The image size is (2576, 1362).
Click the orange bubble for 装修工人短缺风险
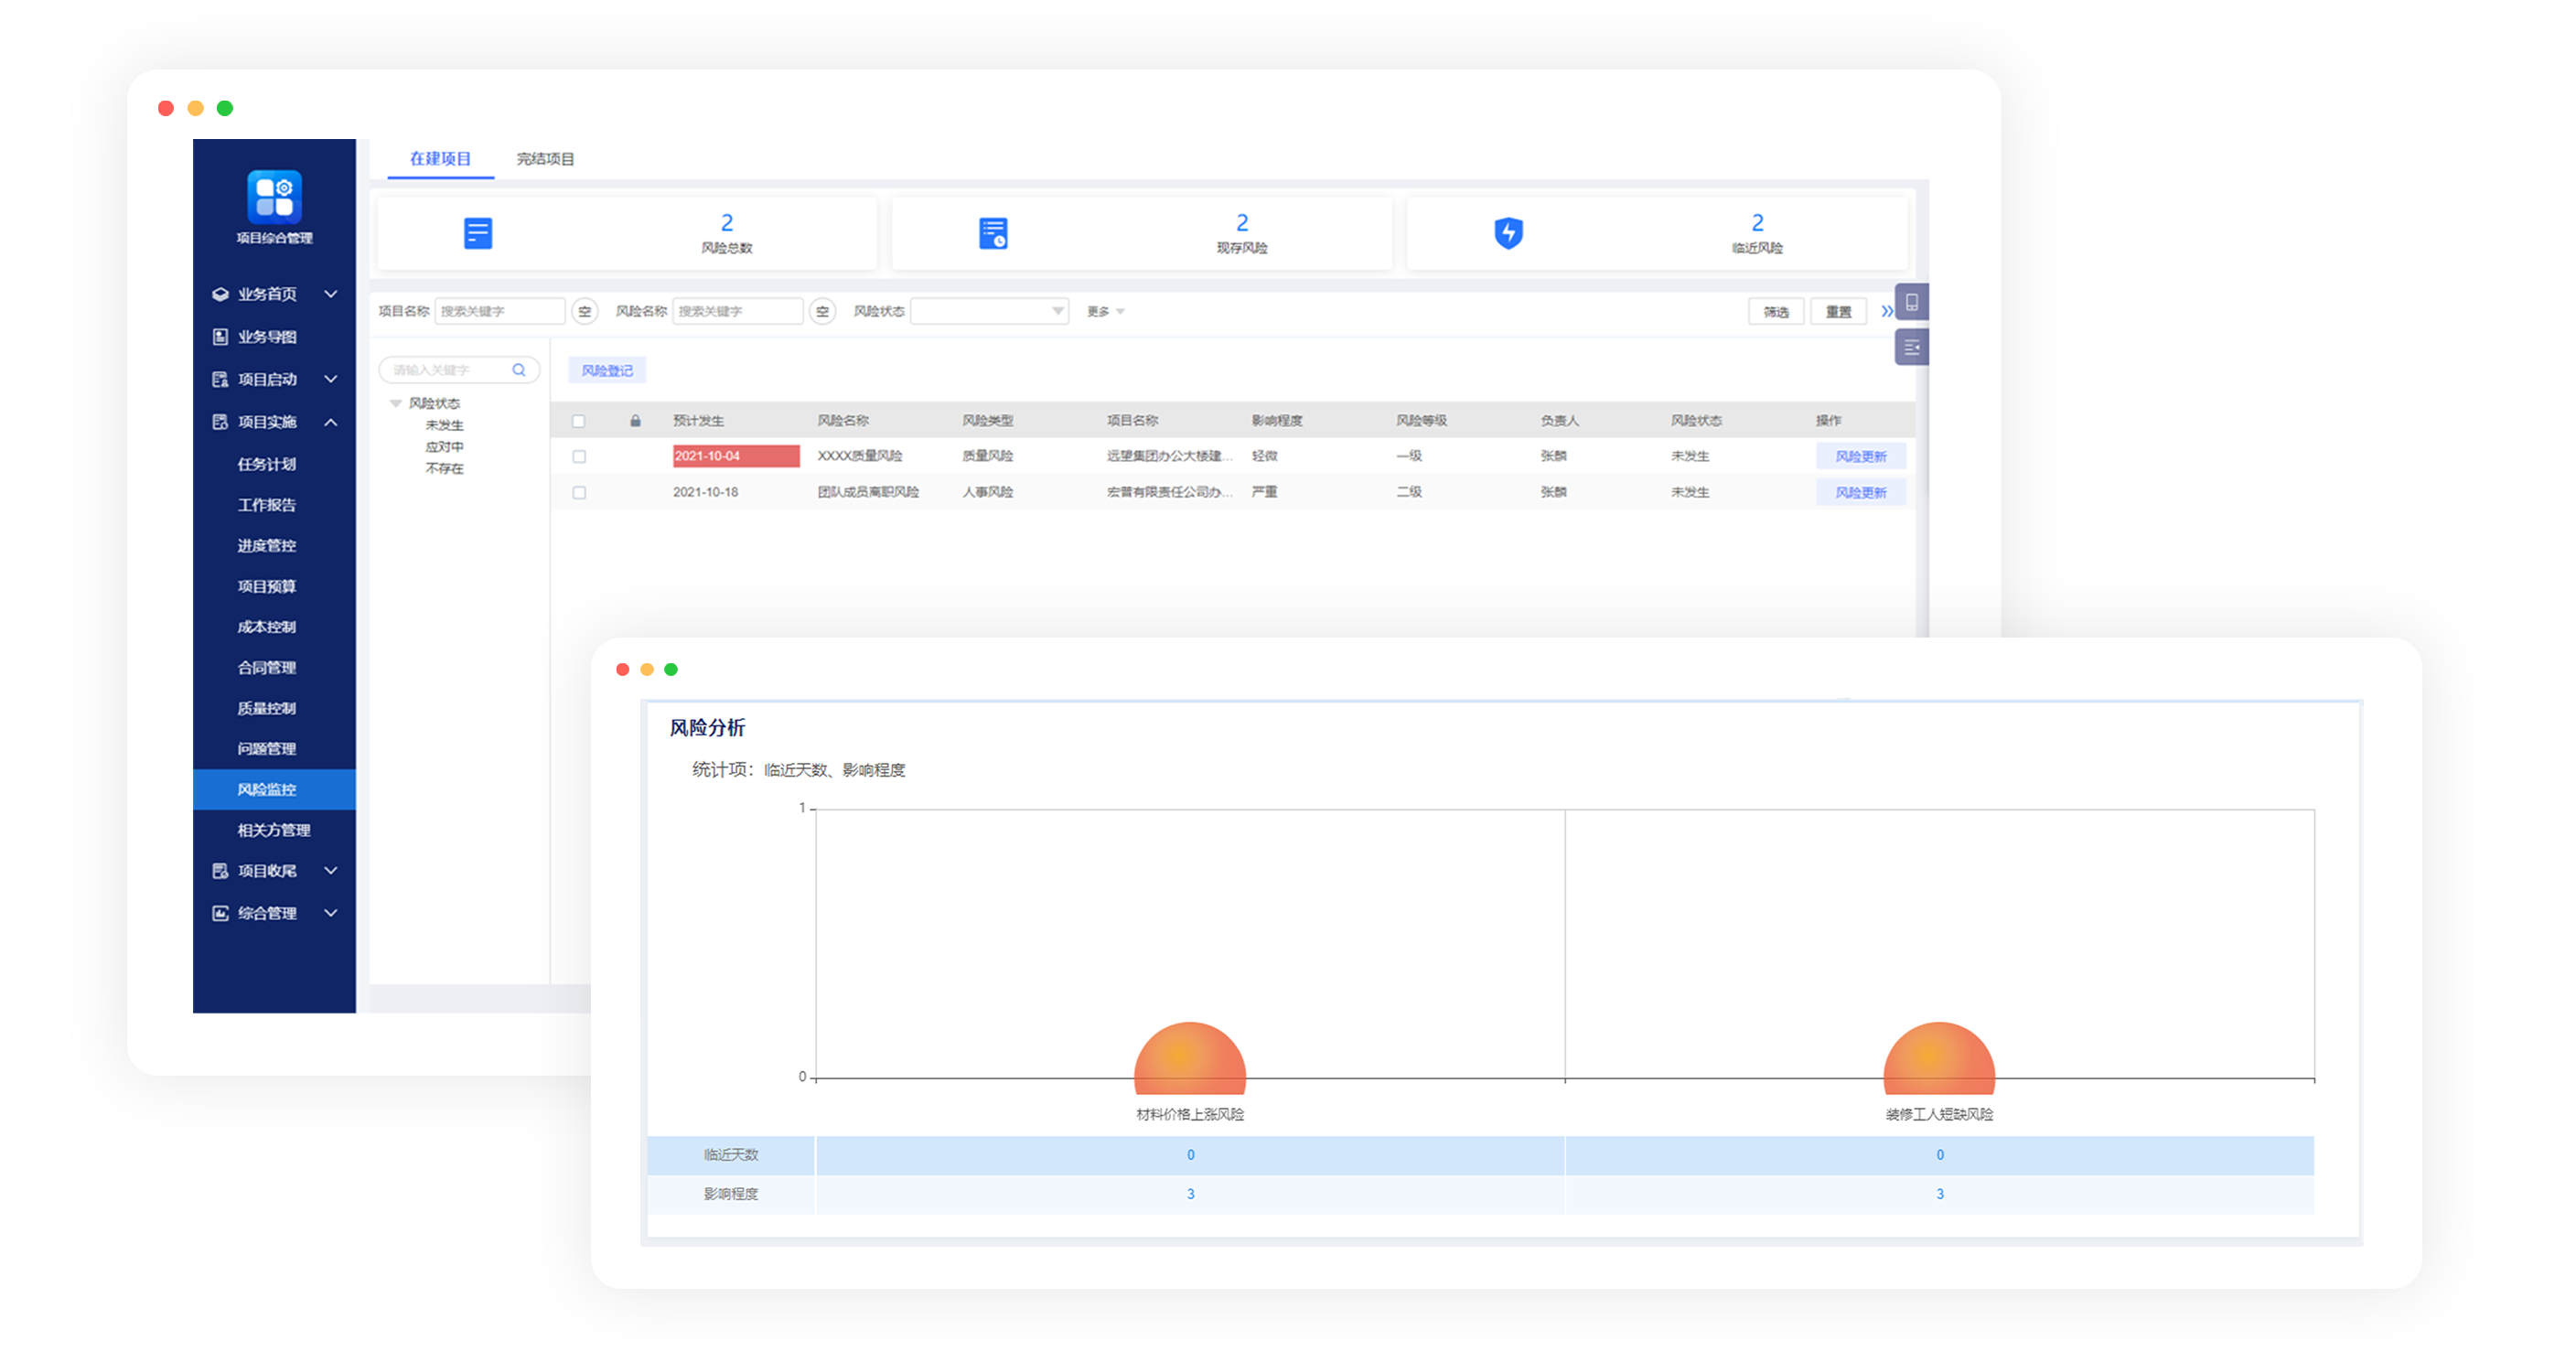(1939, 1058)
